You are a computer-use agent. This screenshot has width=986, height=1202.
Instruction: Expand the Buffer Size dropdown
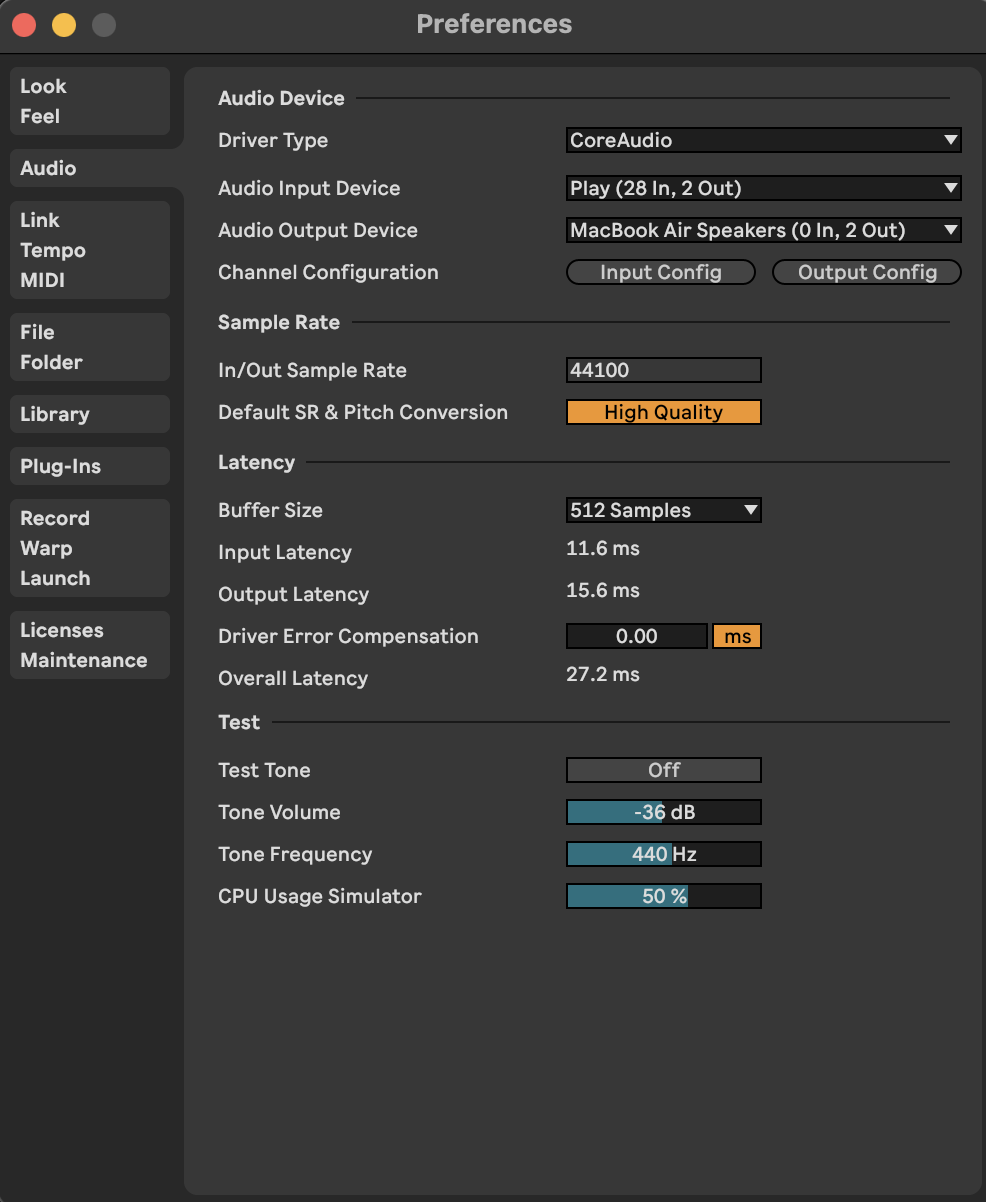(x=663, y=510)
